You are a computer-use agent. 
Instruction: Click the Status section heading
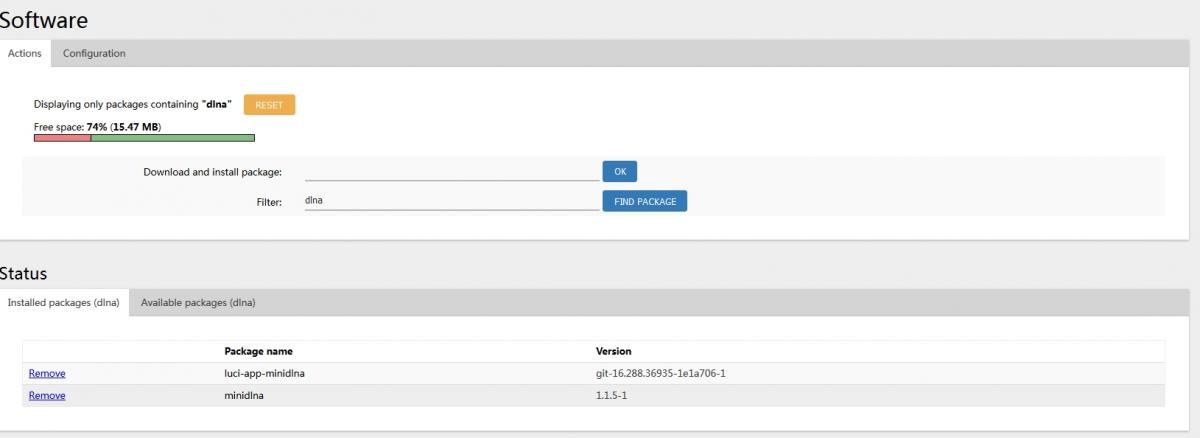[23, 273]
